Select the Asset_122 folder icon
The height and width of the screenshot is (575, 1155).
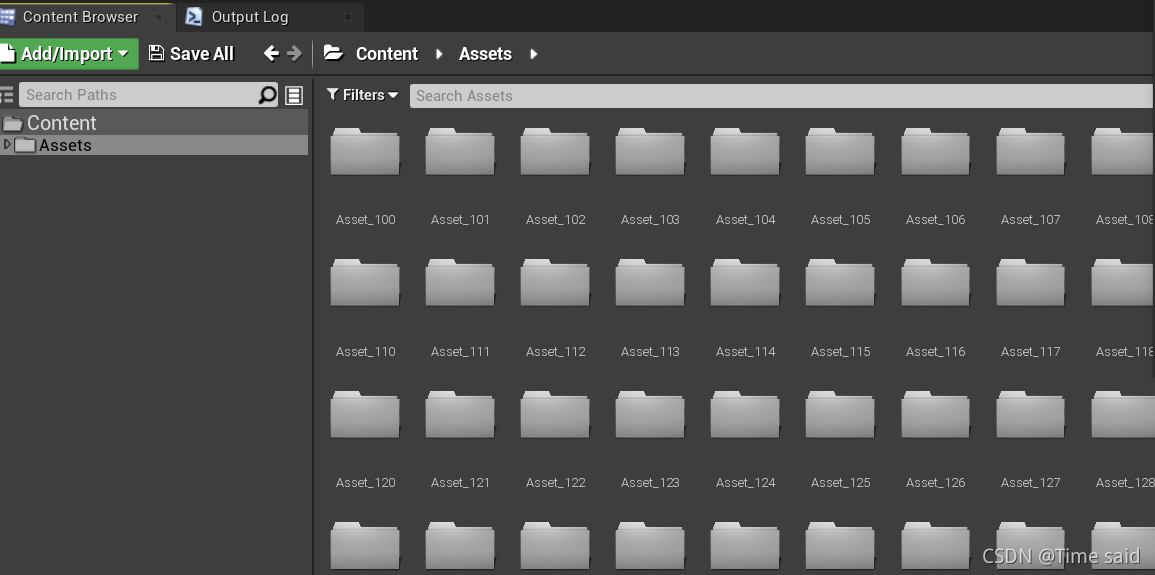point(555,415)
